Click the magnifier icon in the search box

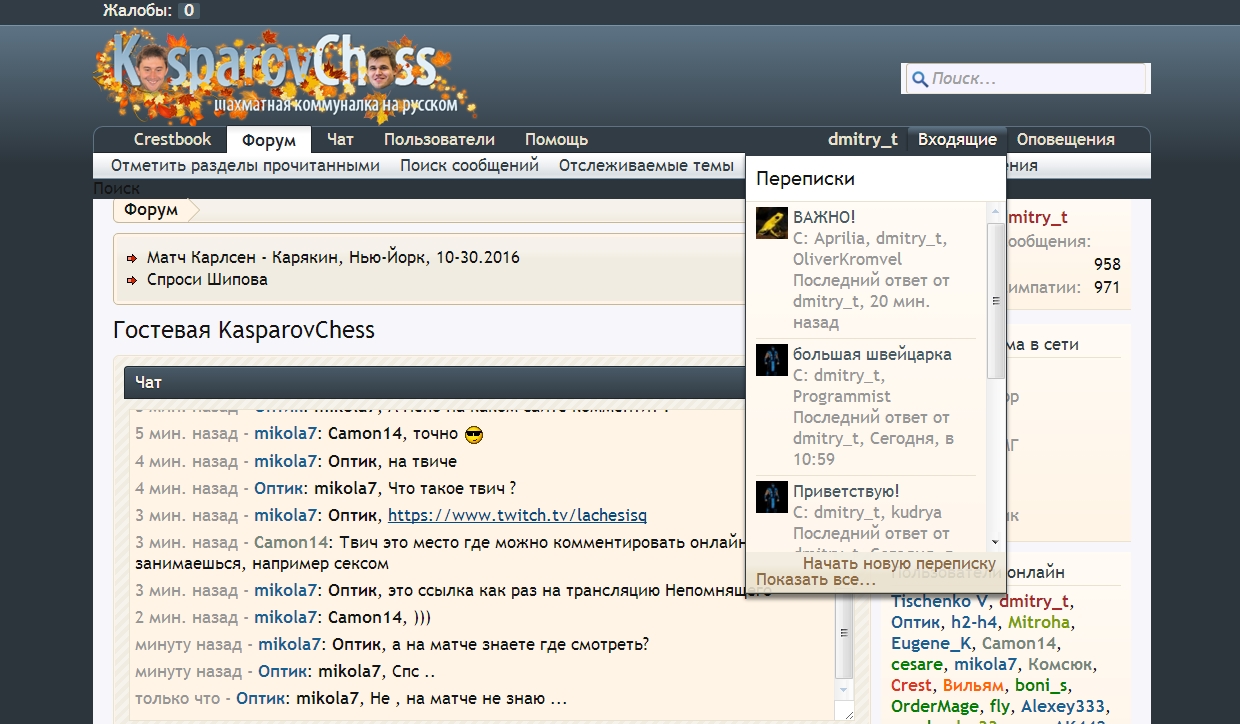point(919,79)
